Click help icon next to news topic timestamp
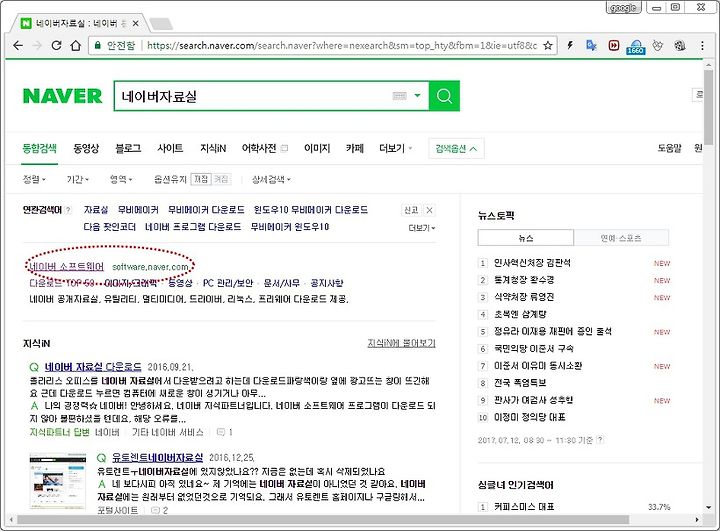Viewport: 720px width, 531px height. tap(600, 440)
